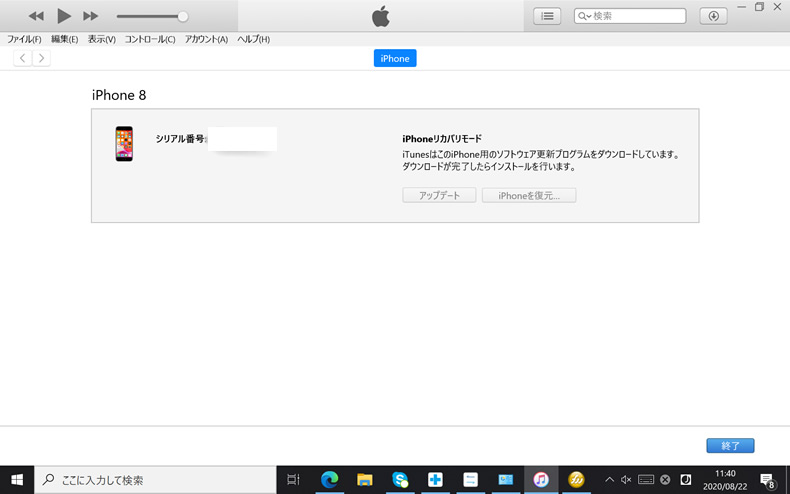
Task: Open File Explorer from taskbar
Action: (x=365, y=480)
